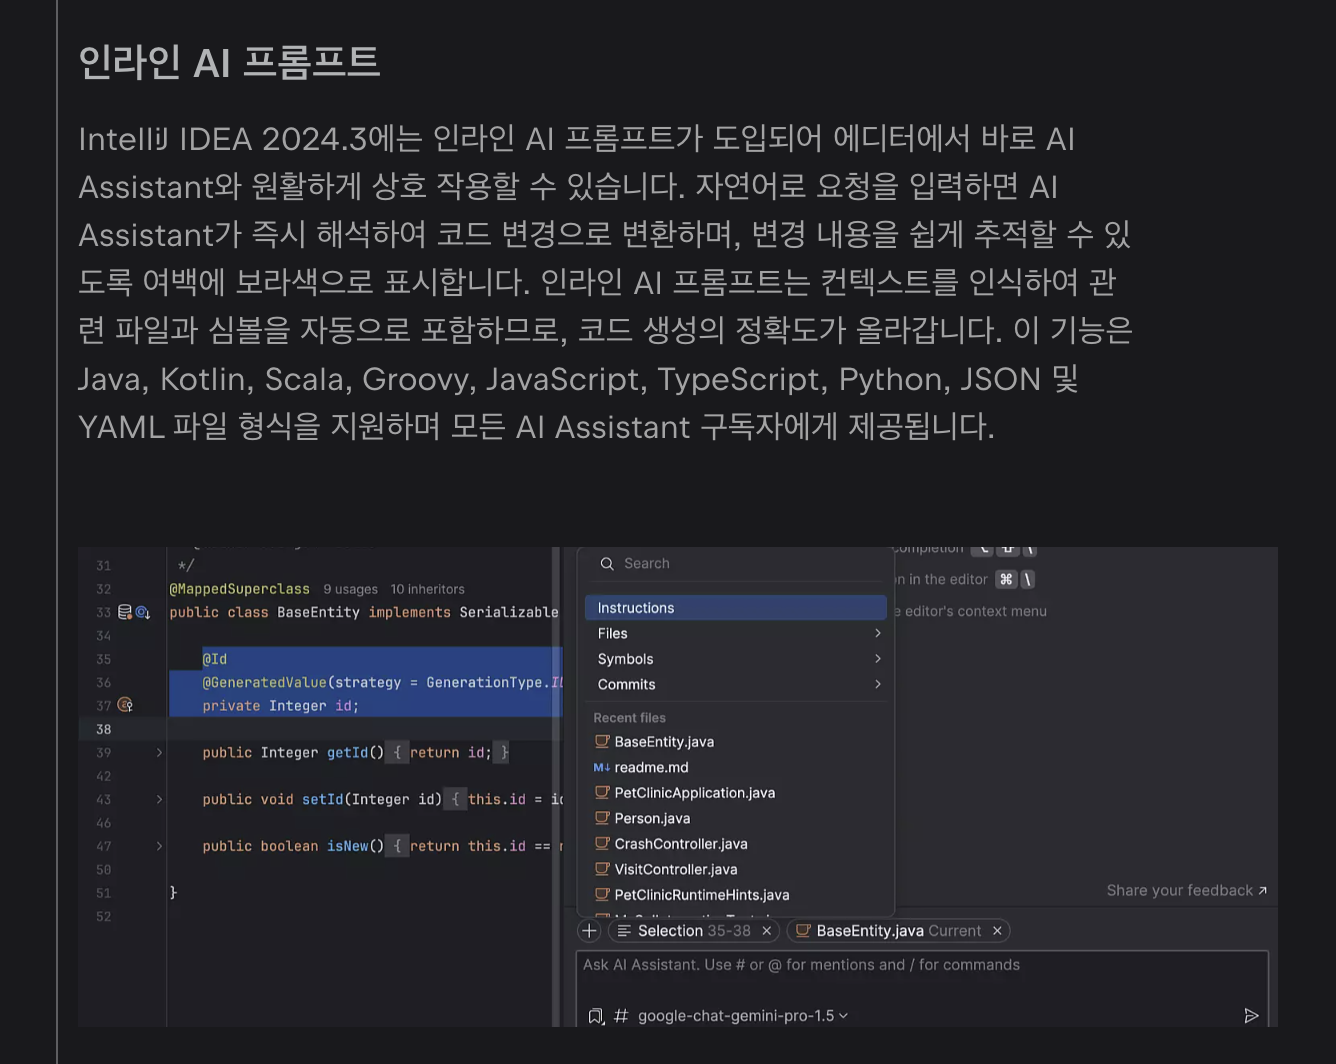Click the Java icon beside PetClinicRuntimeHints.java
The width and height of the screenshot is (1336, 1064).
(602, 895)
